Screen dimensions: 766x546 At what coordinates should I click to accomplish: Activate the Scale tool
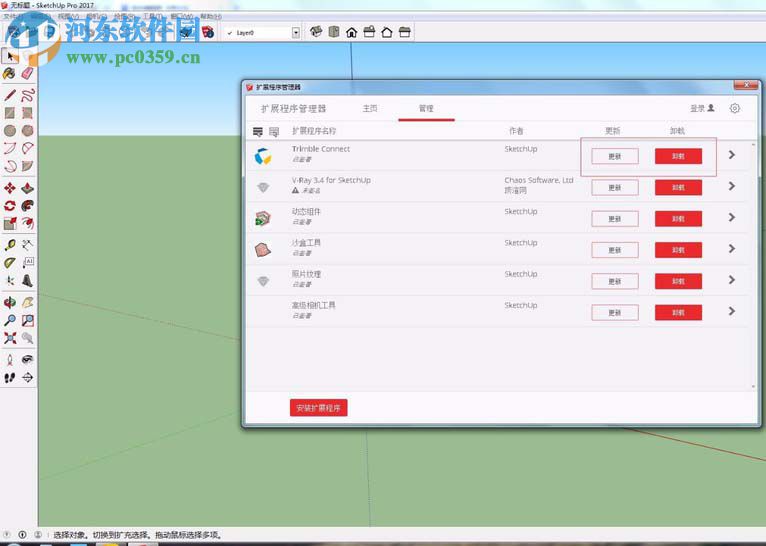pyautogui.click(x=10, y=223)
